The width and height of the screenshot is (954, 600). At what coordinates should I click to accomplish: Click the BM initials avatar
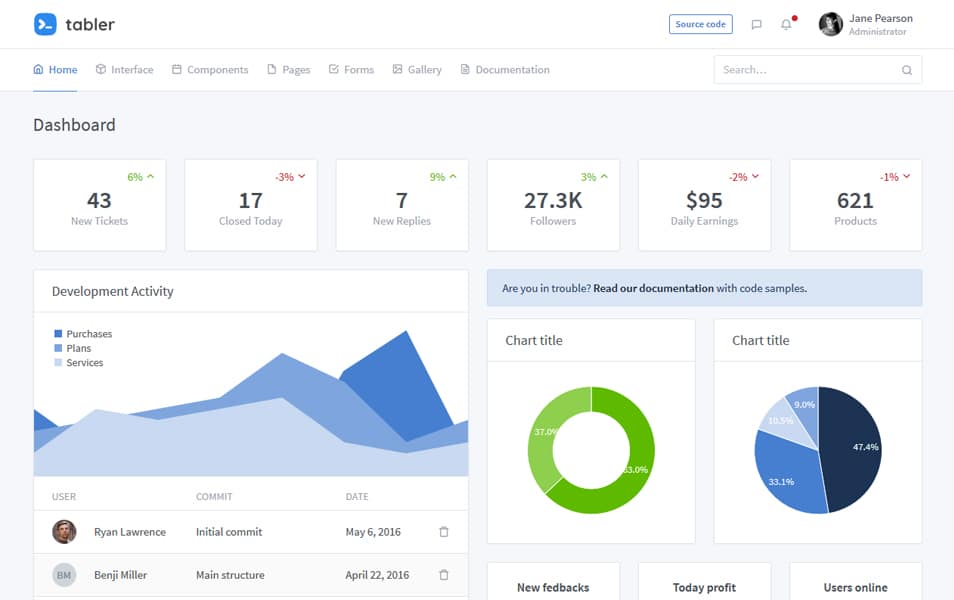coord(64,575)
